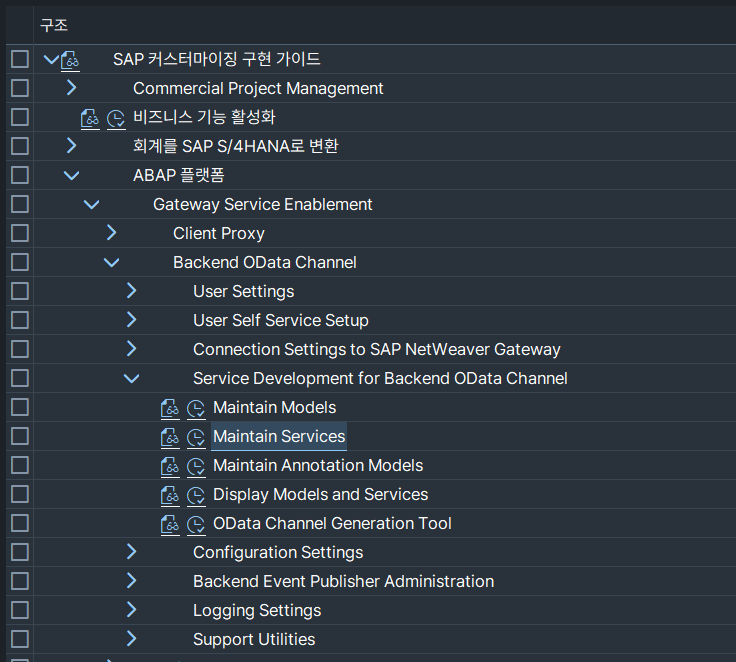This screenshot has height=662, width=736.
Task: Click Backend OData Channel label
Action: (x=265, y=262)
